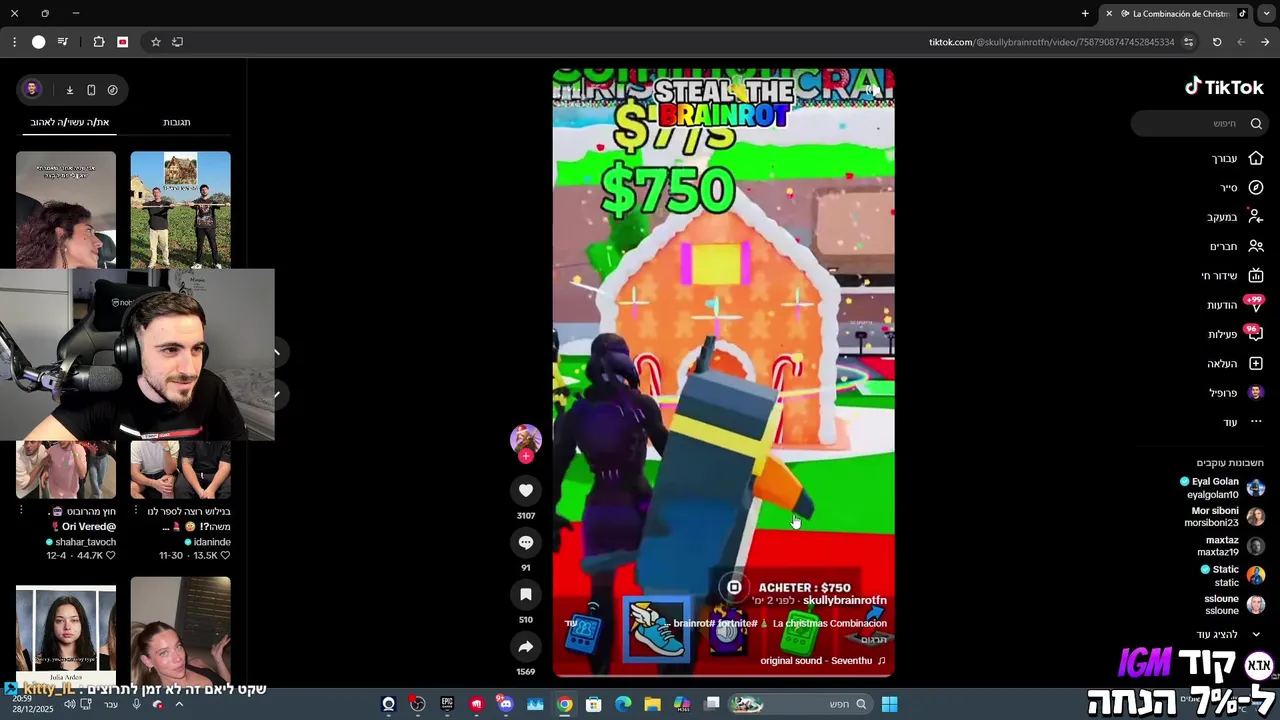Open the More three-dots sidebar item
Image resolution: width=1280 pixels, height=720 pixels.
coord(1256,422)
